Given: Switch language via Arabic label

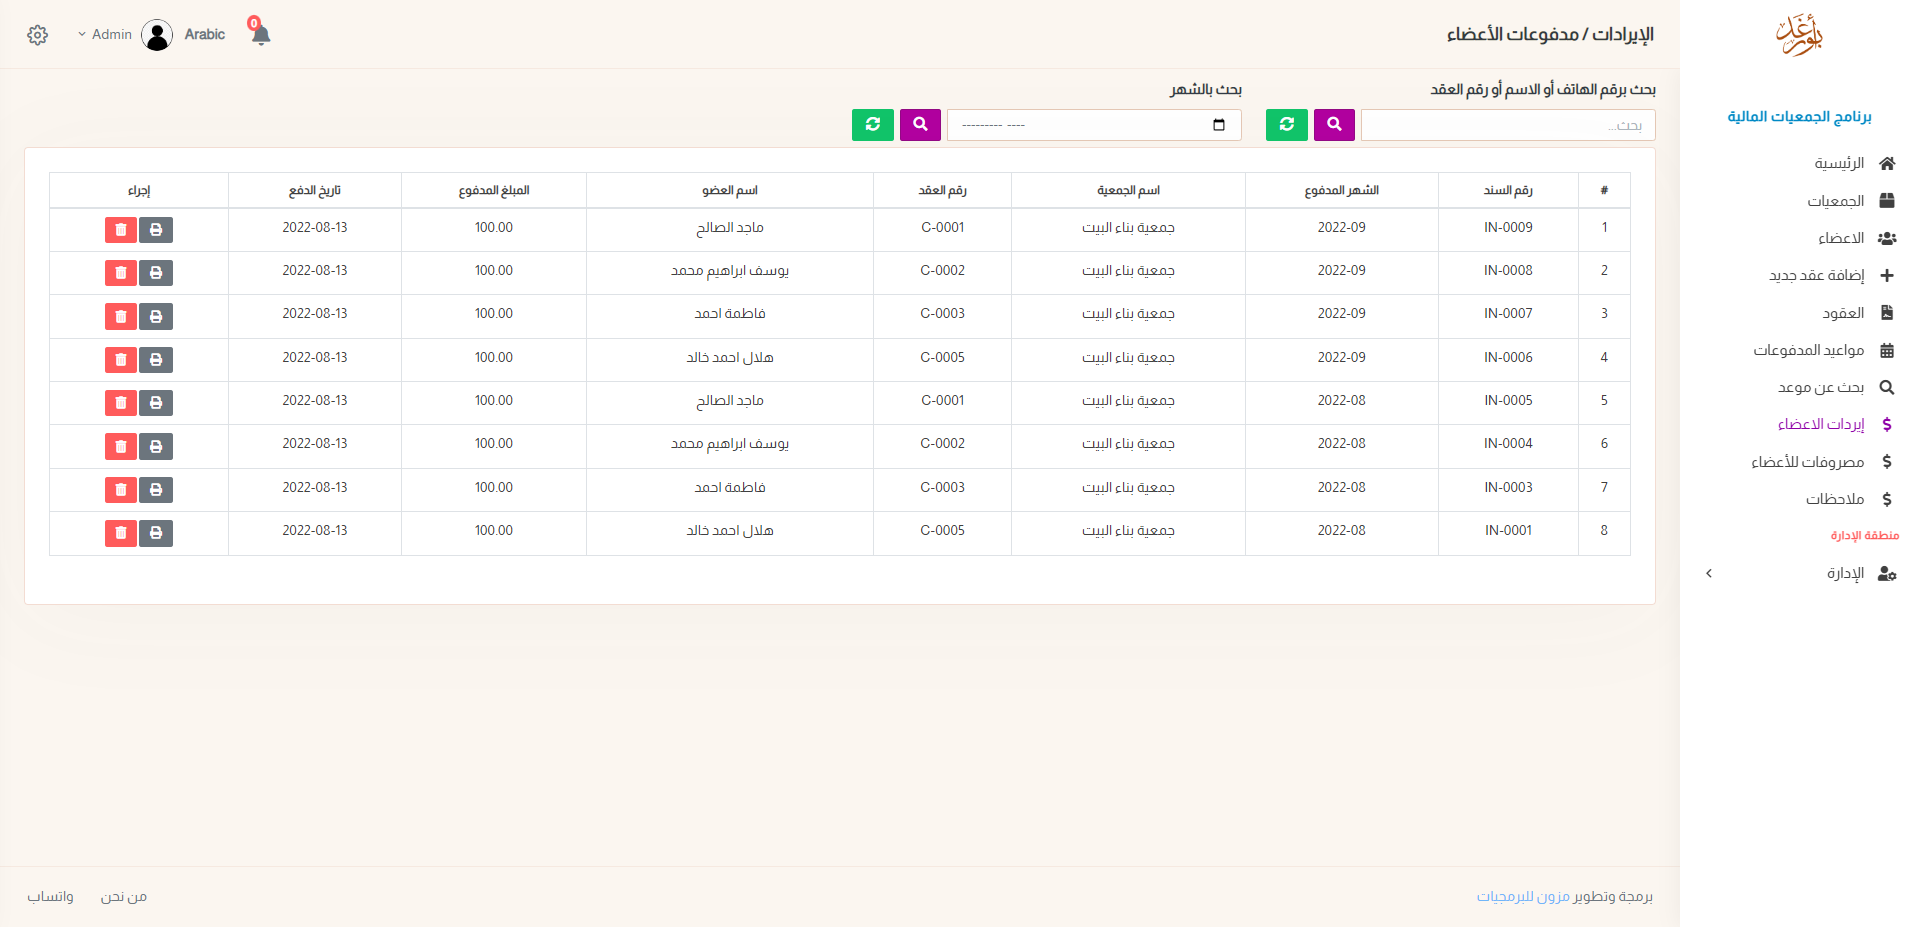Looking at the screenshot, I should [205, 35].
